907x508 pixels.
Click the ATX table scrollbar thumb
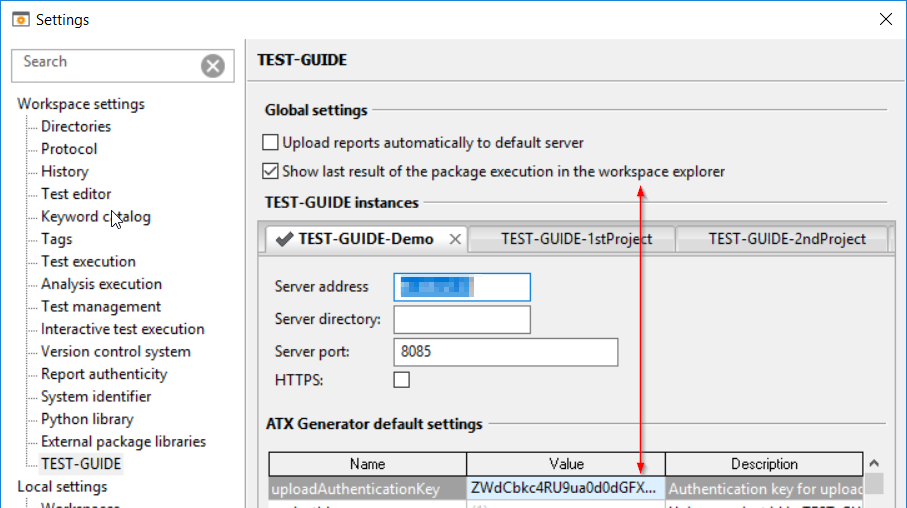tap(874, 484)
